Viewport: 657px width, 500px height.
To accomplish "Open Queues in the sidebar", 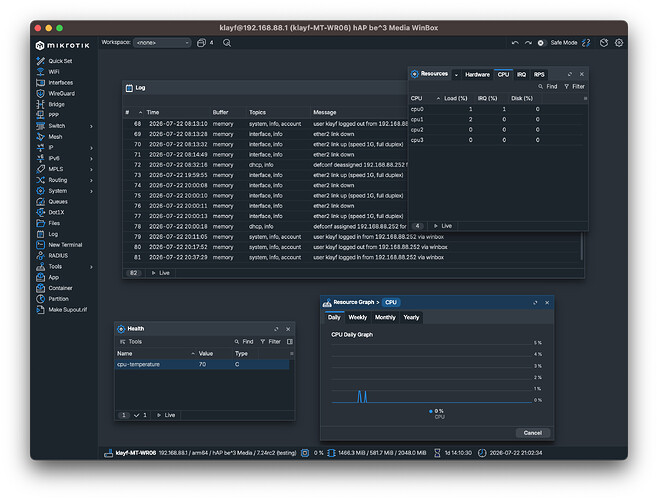I will coord(58,202).
